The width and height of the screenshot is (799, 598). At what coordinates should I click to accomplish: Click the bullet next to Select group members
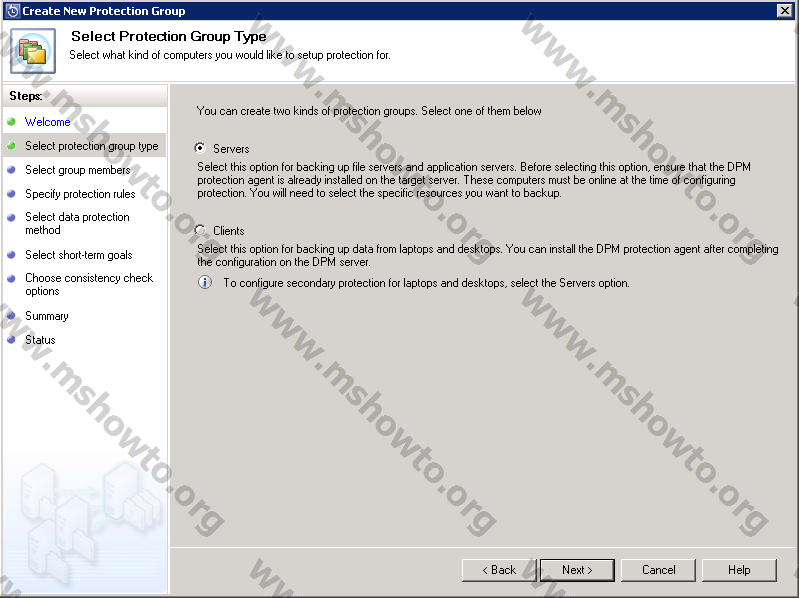(x=11, y=170)
